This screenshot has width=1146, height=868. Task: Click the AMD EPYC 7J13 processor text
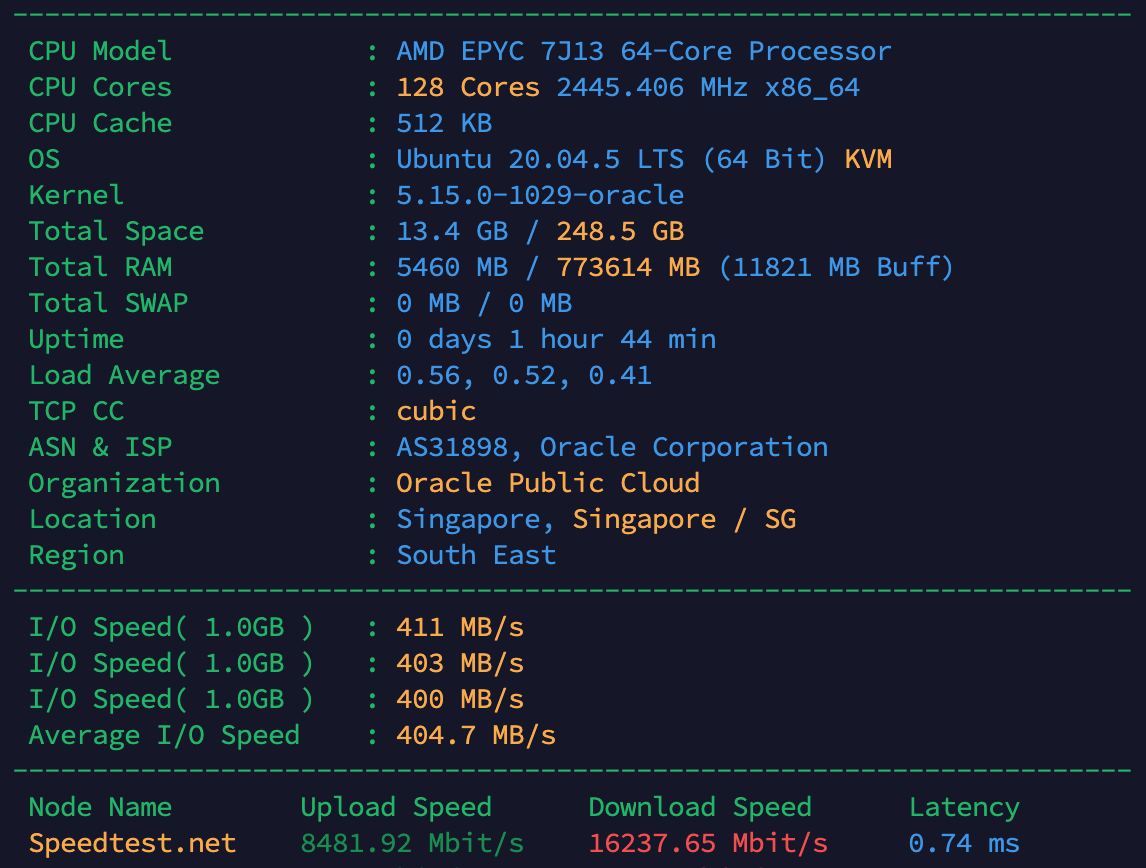click(x=643, y=51)
